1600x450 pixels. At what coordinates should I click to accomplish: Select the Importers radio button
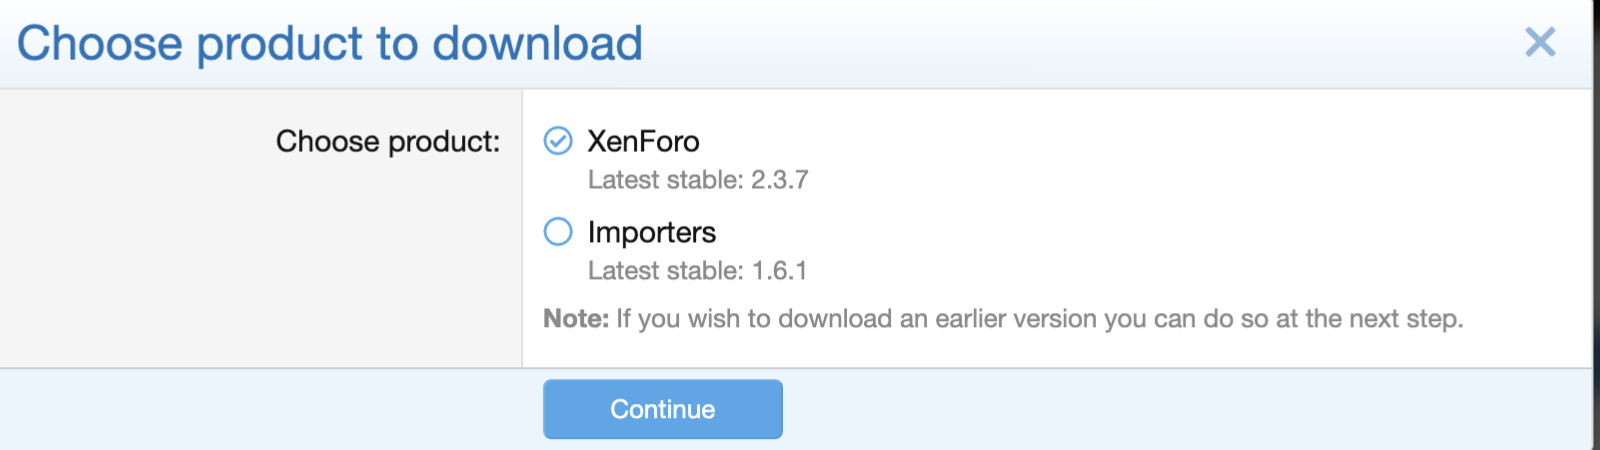pyautogui.click(x=558, y=232)
